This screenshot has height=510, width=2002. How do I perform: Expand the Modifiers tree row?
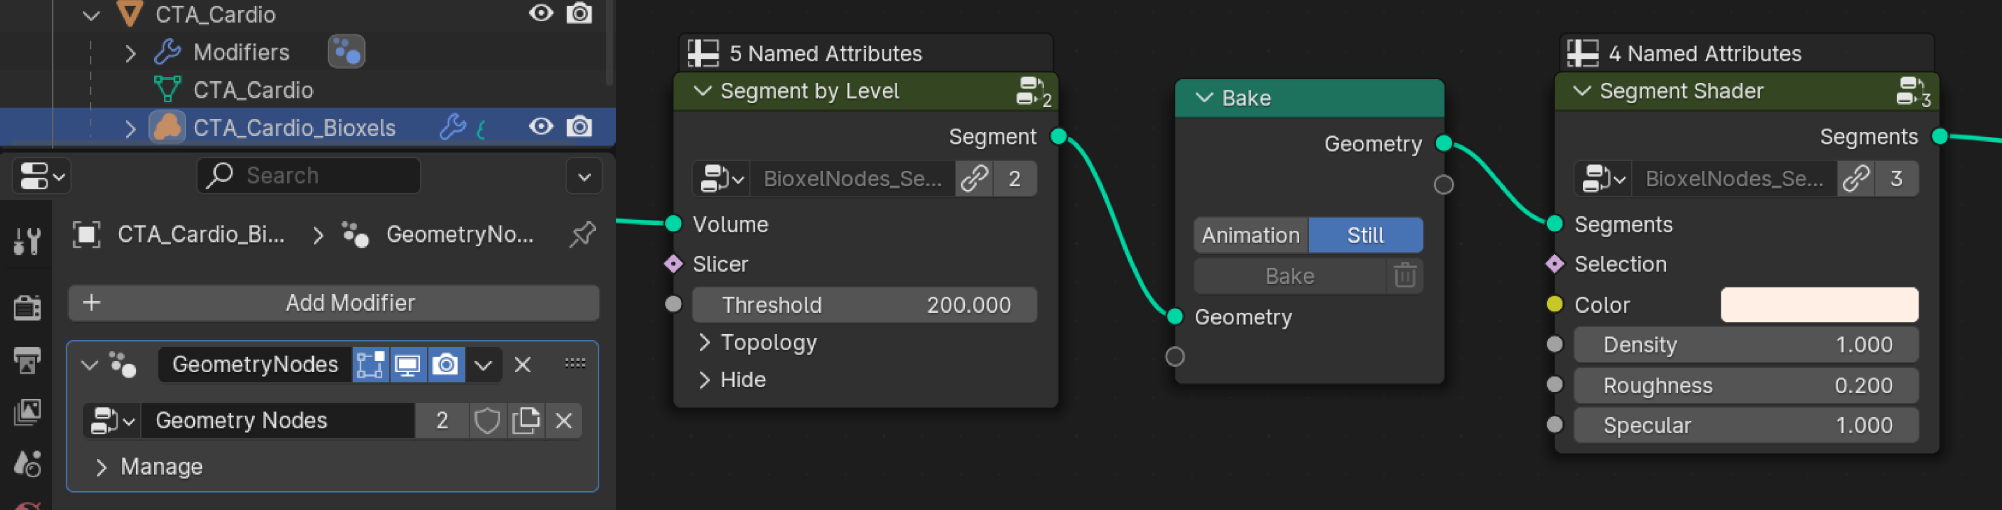(x=130, y=52)
